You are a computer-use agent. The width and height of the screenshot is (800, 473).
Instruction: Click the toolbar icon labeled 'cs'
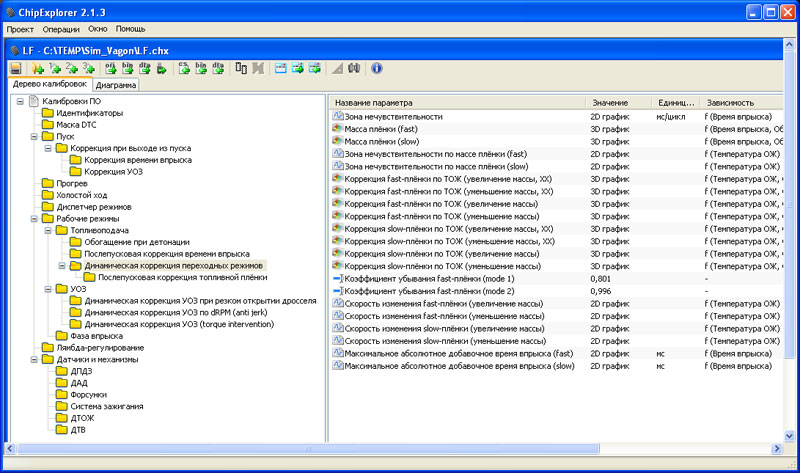pyautogui.click(x=184, y=68)
